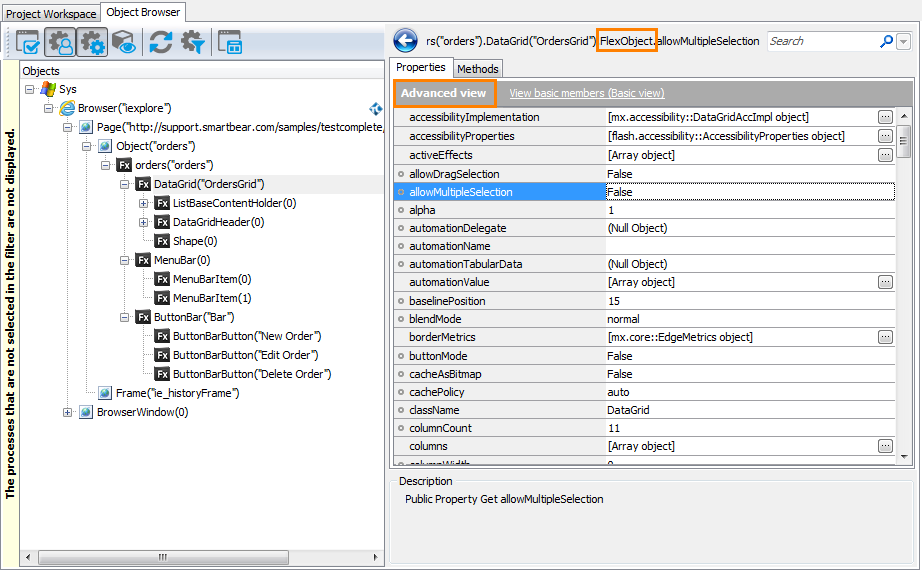Toggle the show invisible objects eye icon
Image resolution: width=922 pixels, height=570 pixels.
point(124,42)
